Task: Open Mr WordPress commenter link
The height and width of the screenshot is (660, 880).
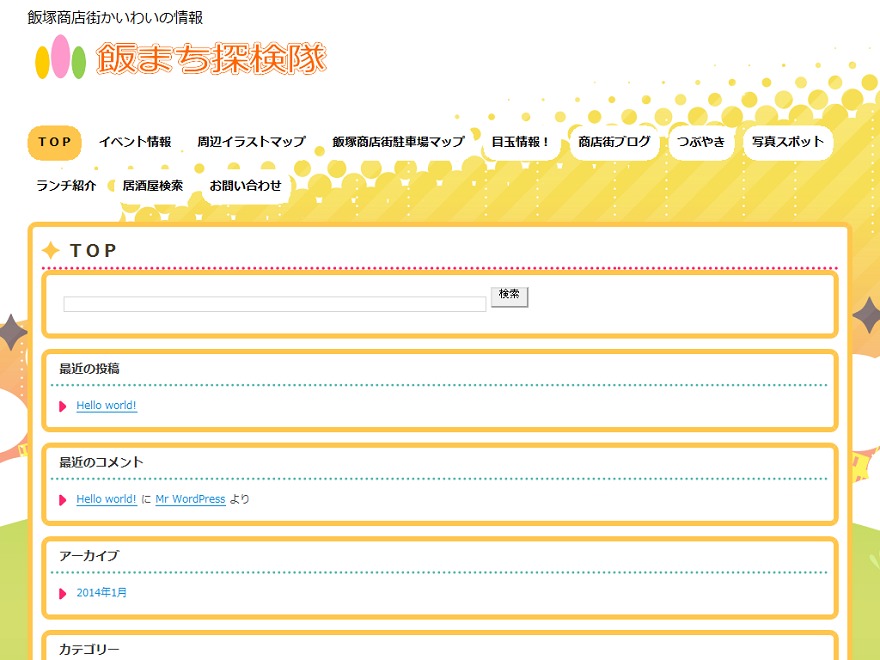Action: (190, 499)
